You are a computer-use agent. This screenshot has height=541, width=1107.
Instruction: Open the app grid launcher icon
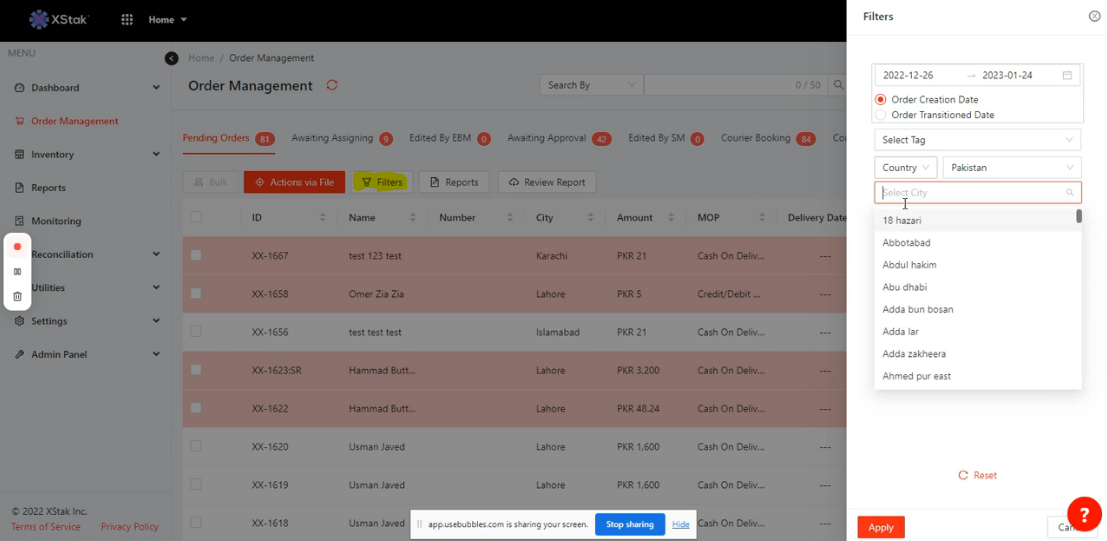[x=127, y=20]
